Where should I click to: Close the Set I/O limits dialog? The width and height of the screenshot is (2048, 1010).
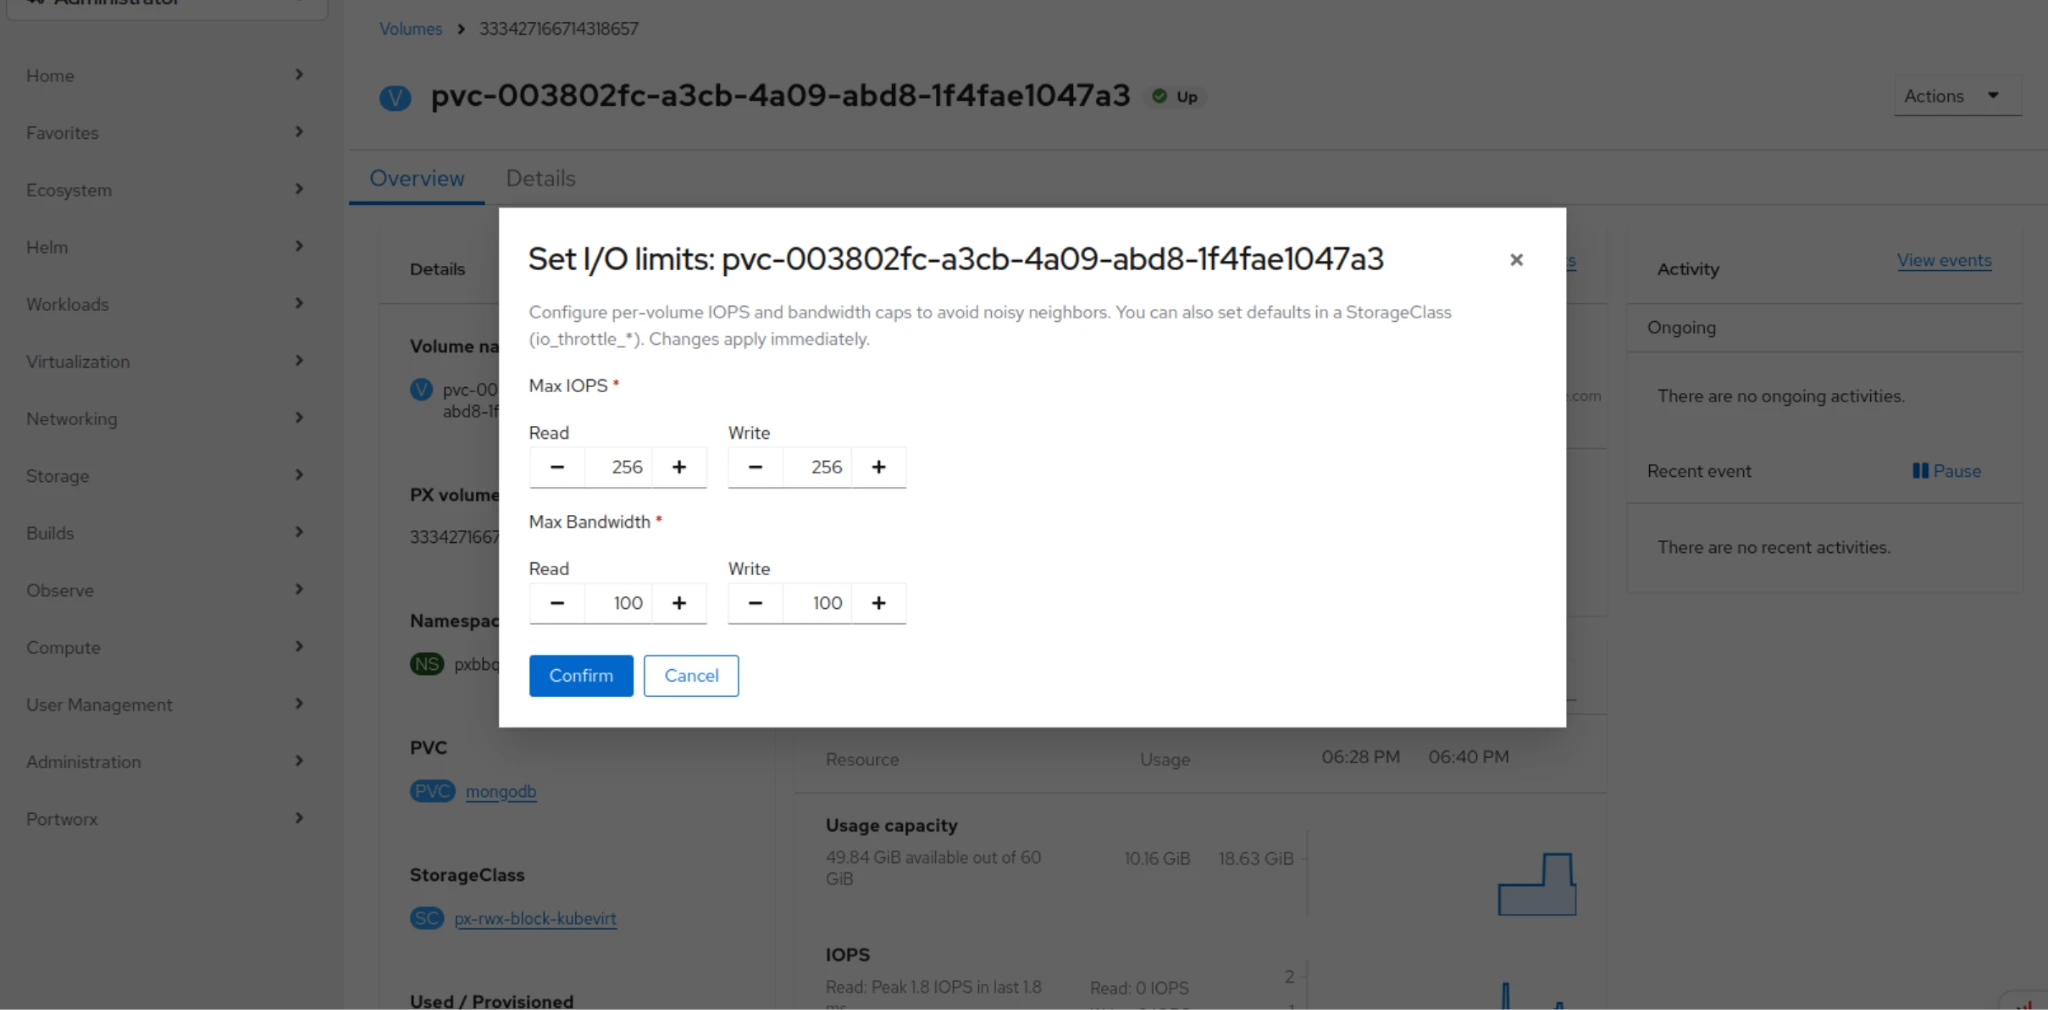1516,260
